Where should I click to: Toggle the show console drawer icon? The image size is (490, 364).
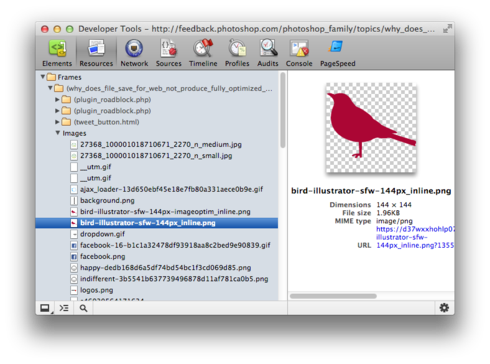coord(64,308)
